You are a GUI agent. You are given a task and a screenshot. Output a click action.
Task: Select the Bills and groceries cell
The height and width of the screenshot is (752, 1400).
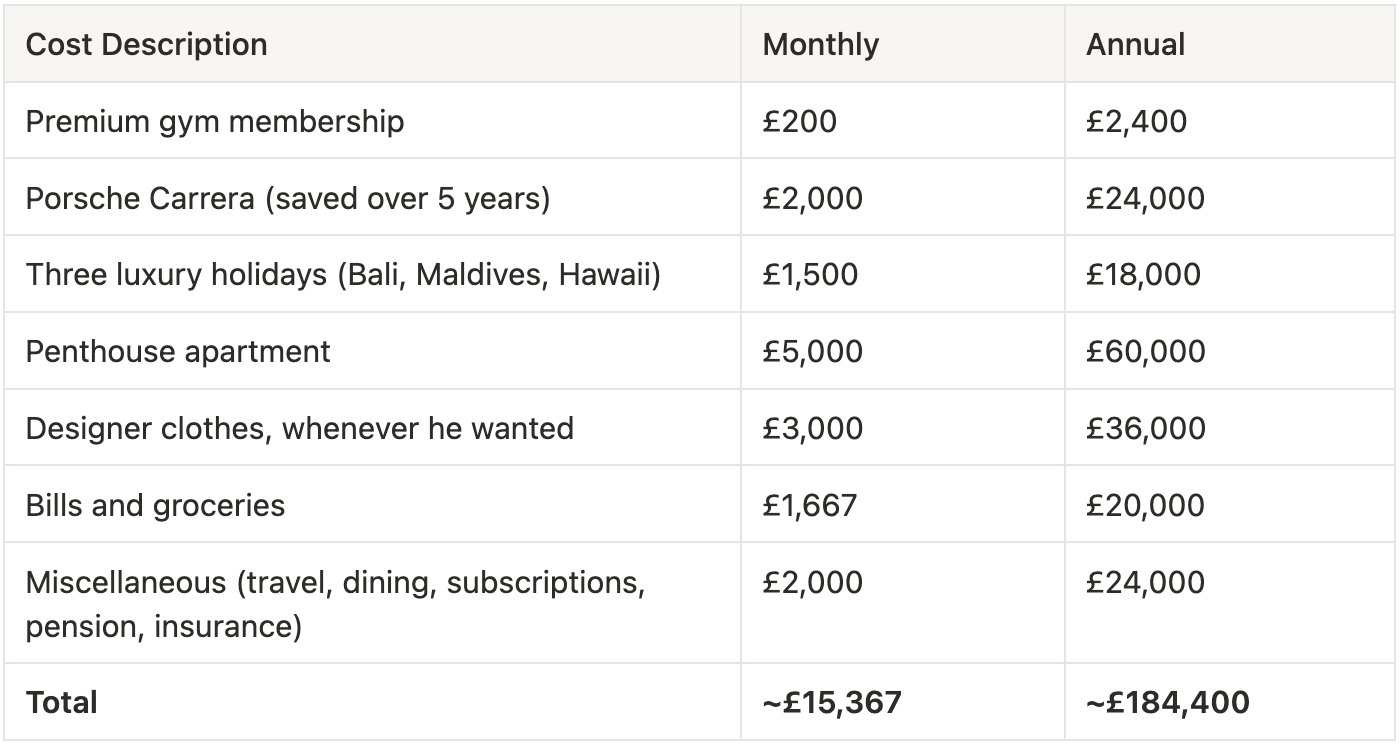click(x=372, y=504)
